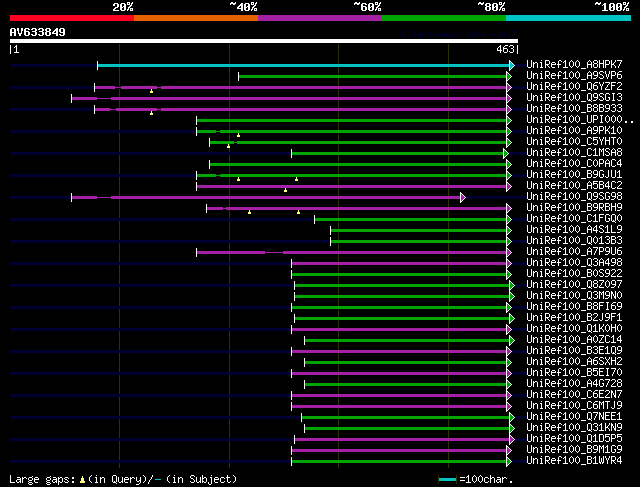Click the yellow gap marker under Q6YZF2
The height and width of the screenshot is (487, 640).
(x=151, y=91)
